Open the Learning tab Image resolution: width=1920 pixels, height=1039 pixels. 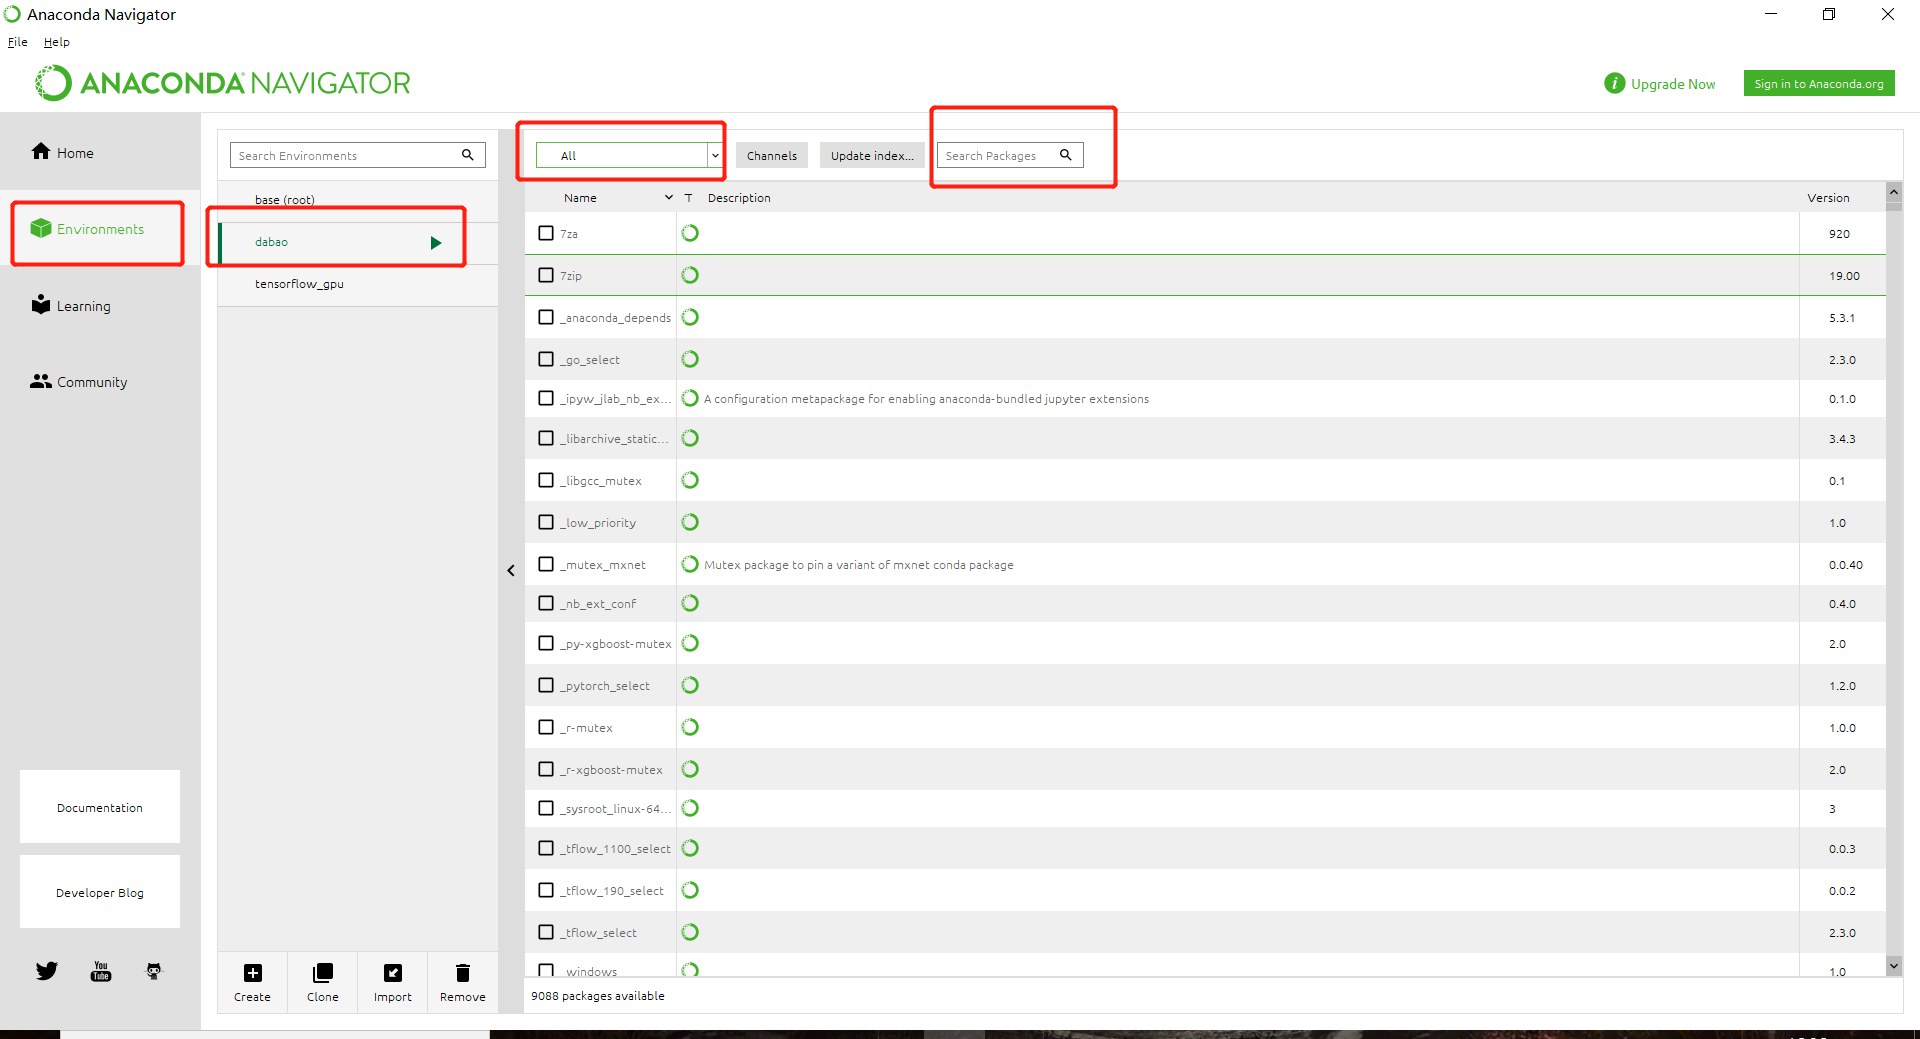click(x=100, y=306)
